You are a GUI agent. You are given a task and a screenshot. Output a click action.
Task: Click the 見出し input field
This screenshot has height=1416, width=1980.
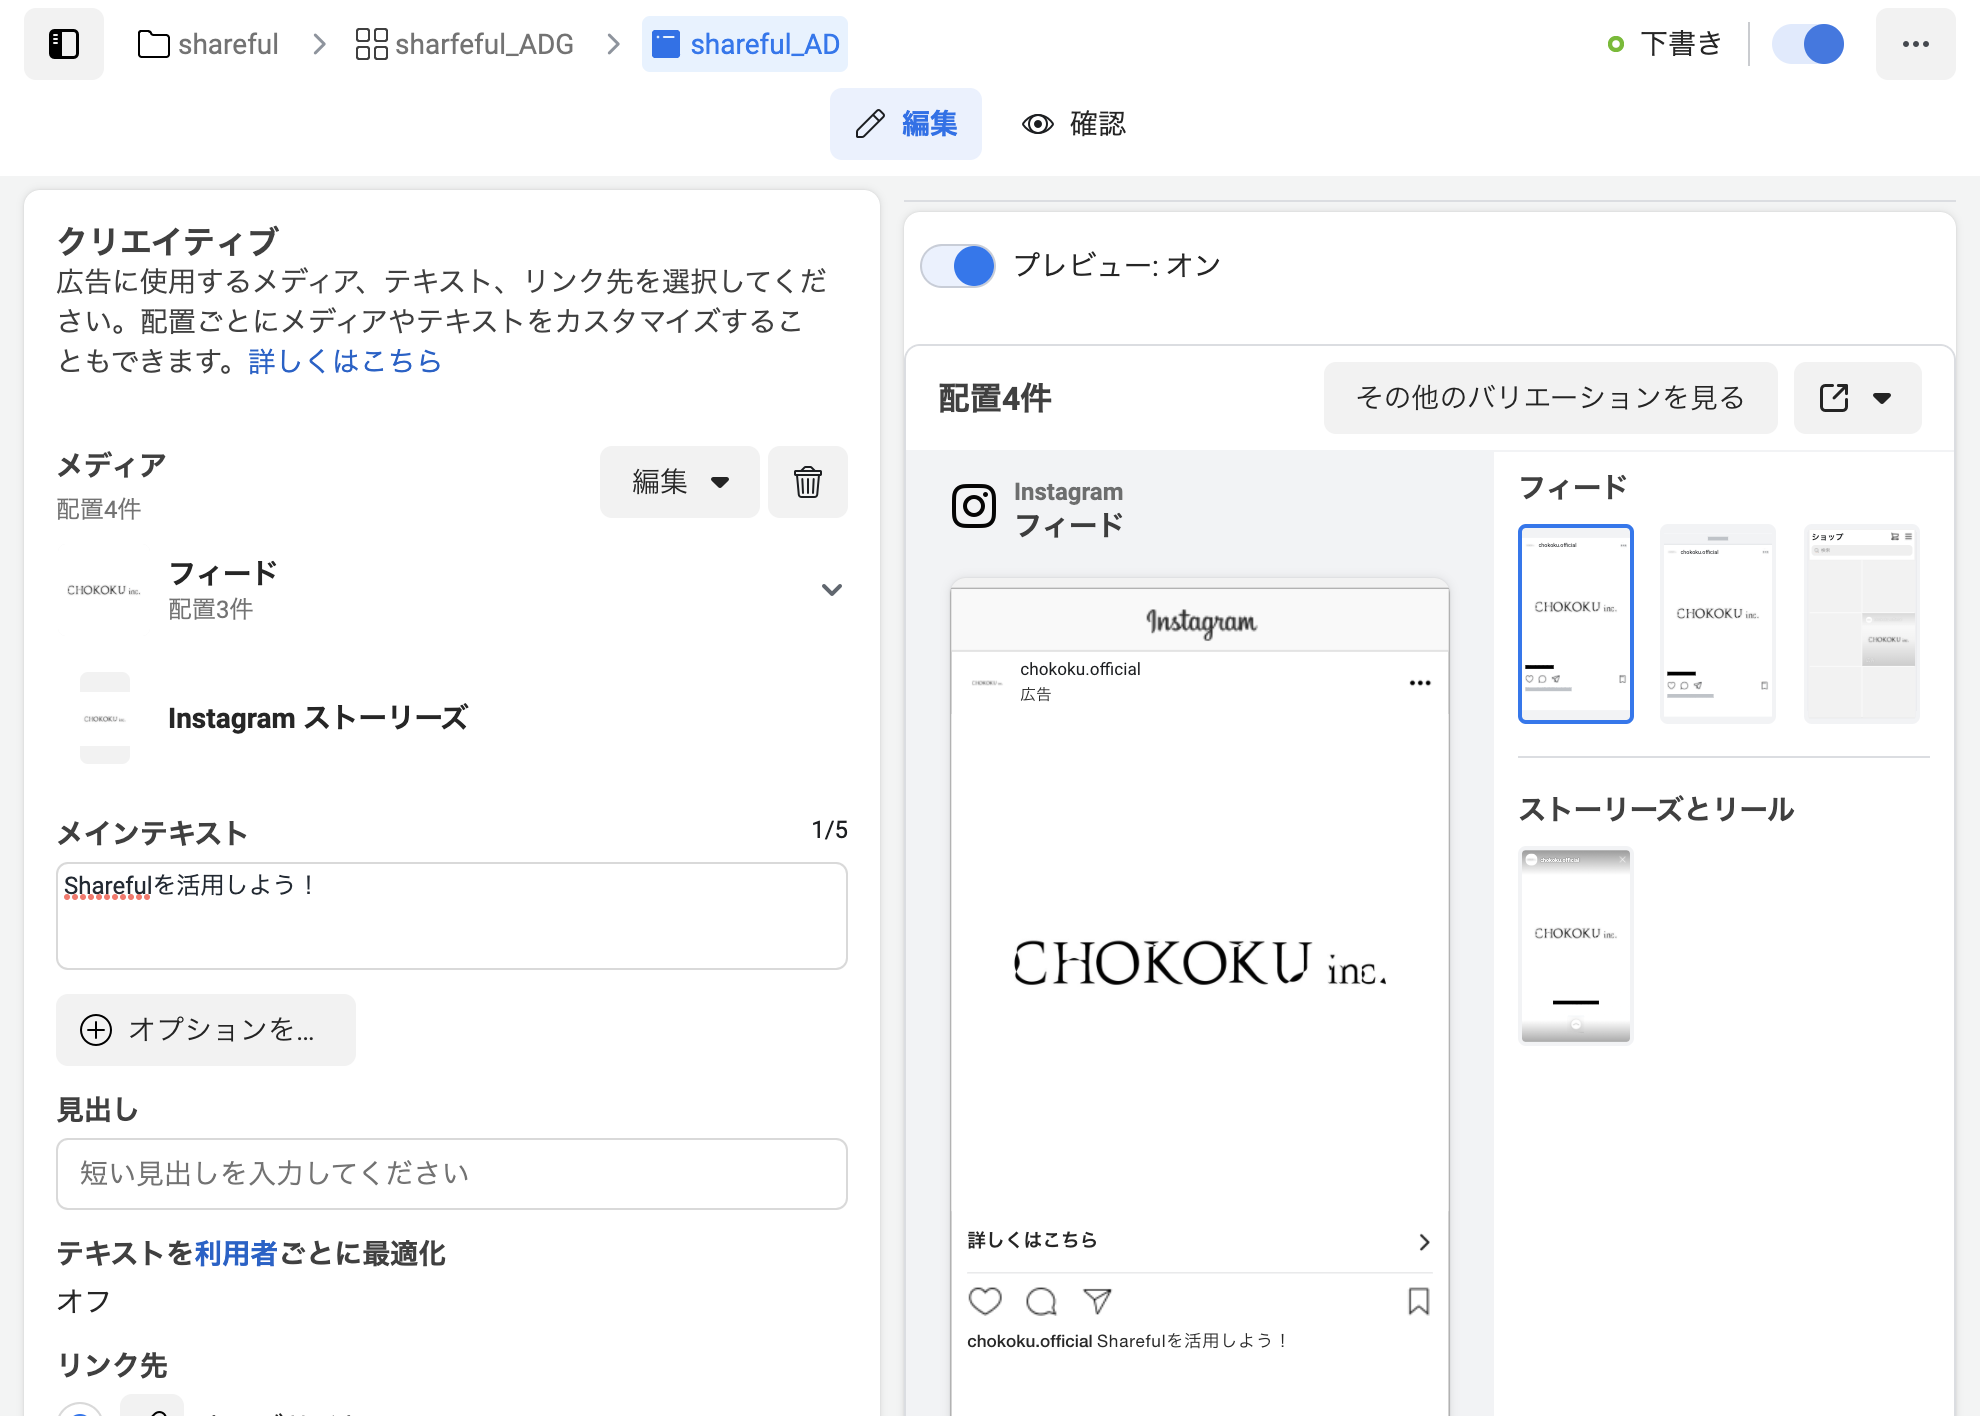[x=452, y=1174]
